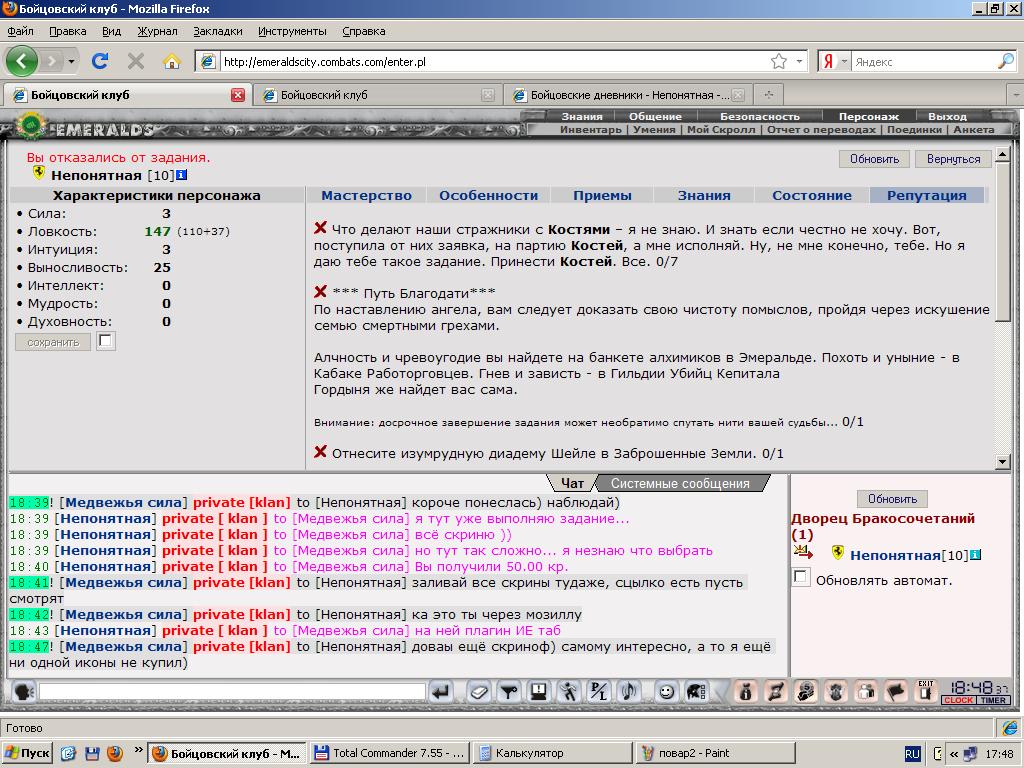The image size is (1024, 768).
Task: Click the coins face icon in bottom bar
Action: (806, 692)
